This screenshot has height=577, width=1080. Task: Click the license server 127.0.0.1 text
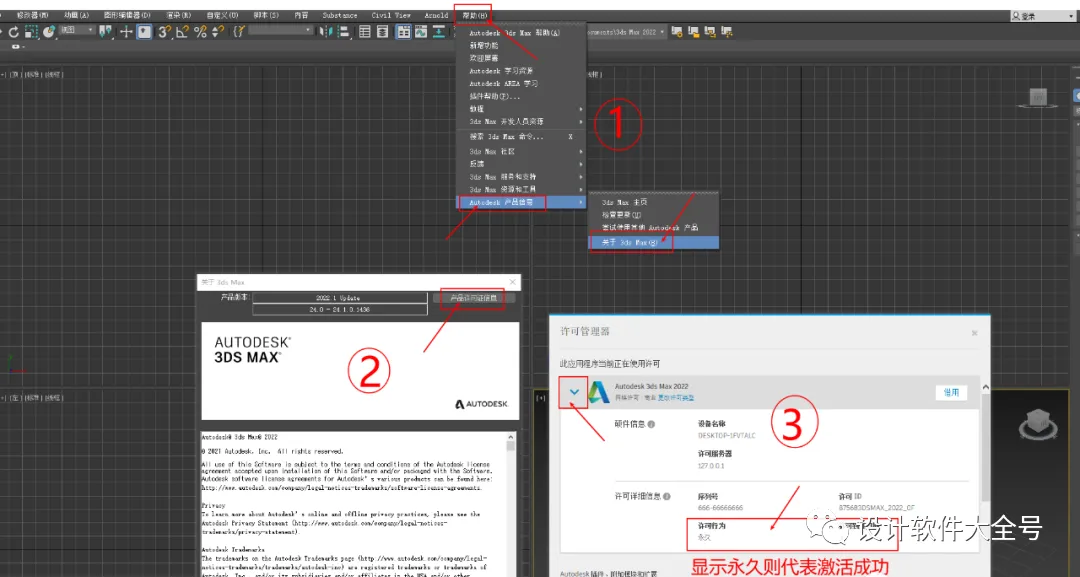point(712,465)
